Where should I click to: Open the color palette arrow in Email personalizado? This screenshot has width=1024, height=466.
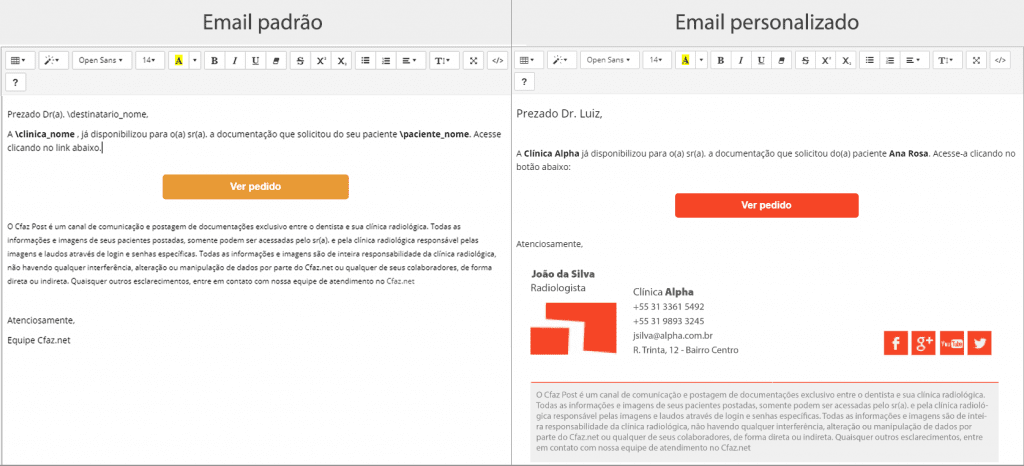(702, 60)
